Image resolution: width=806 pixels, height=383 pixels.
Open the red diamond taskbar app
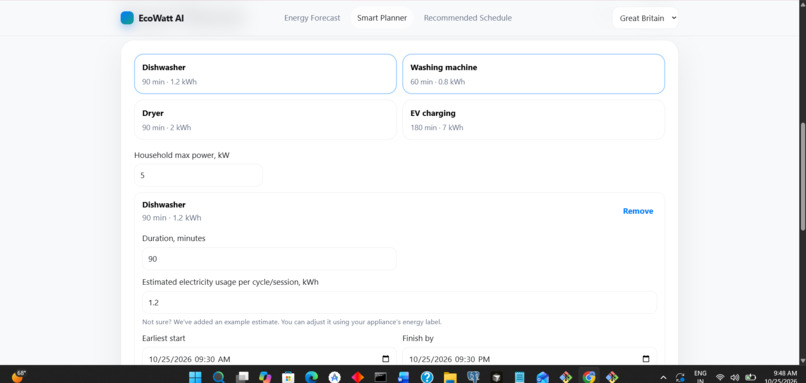pyautogui.click(x=357, y=377)
